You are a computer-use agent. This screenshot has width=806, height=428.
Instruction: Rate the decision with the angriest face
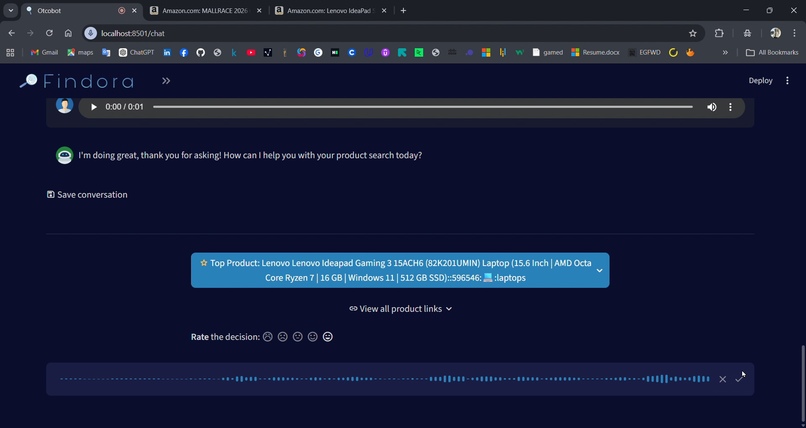267,337
